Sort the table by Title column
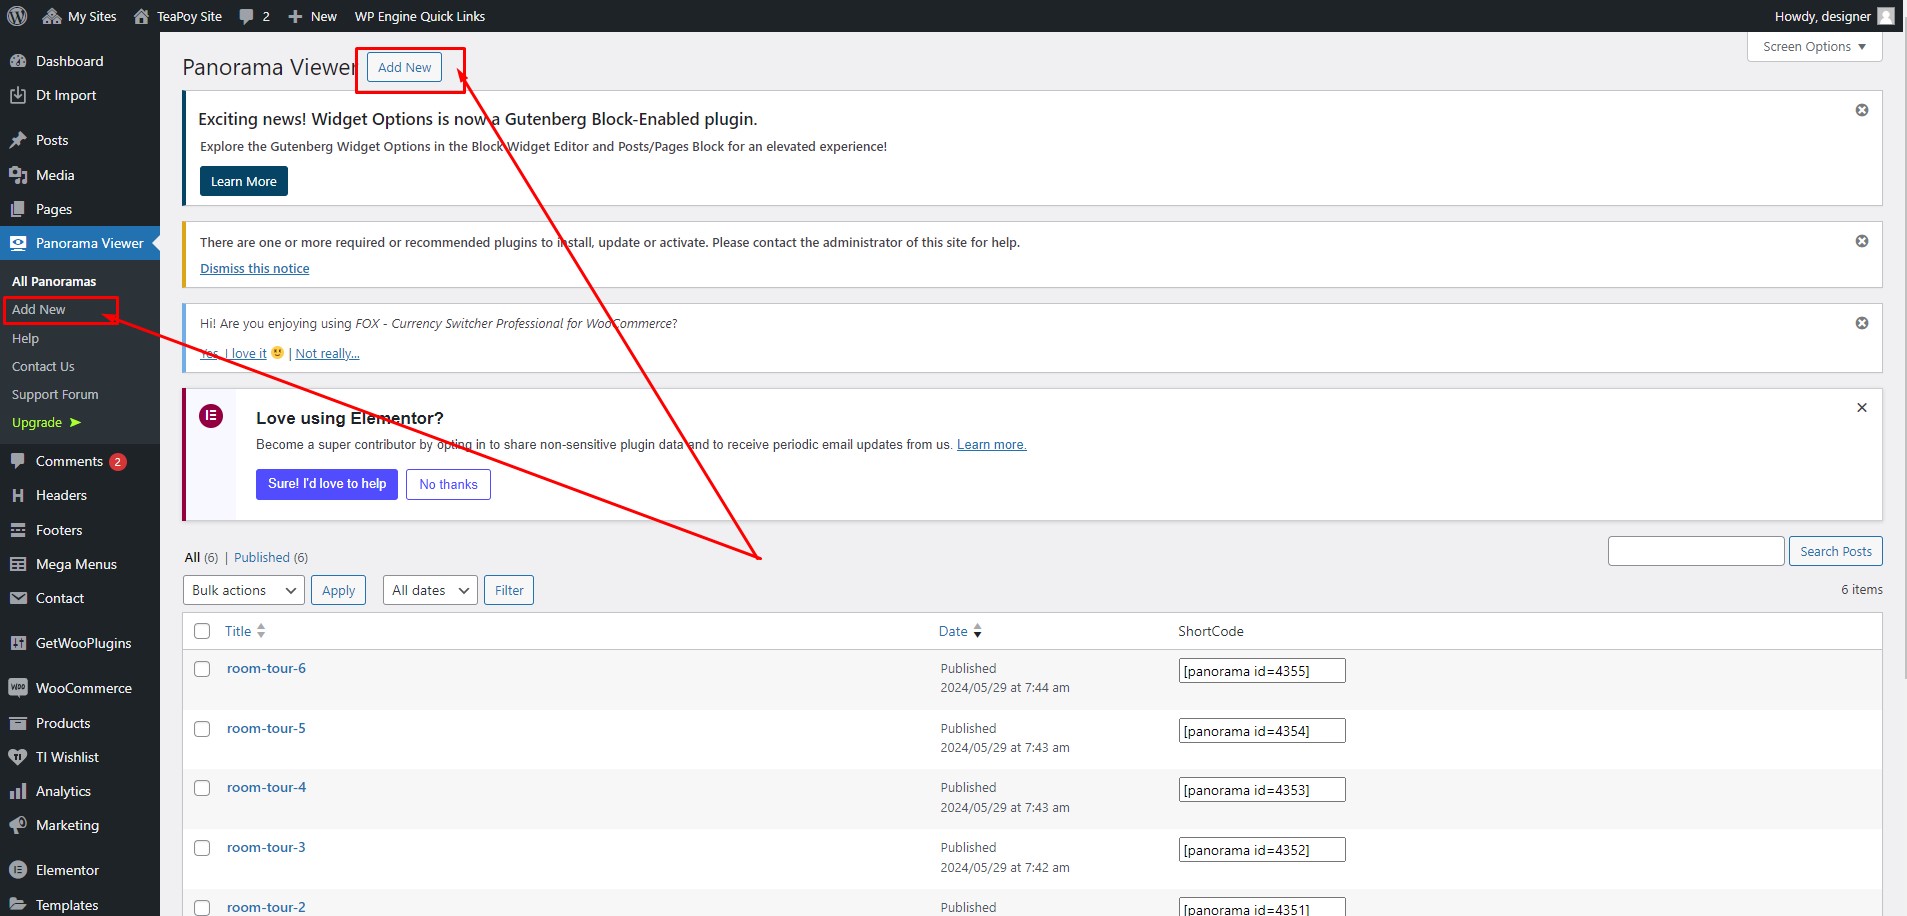Viewport: 1907px width, 916px height. [x=245, y=631]
